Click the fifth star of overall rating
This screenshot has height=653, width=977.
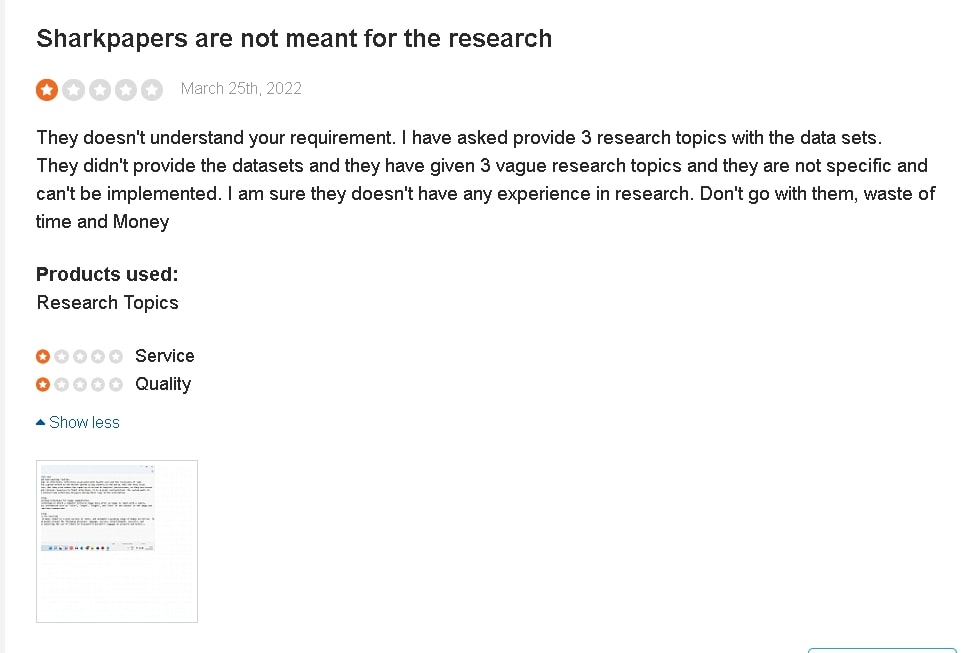click(152, 90)
